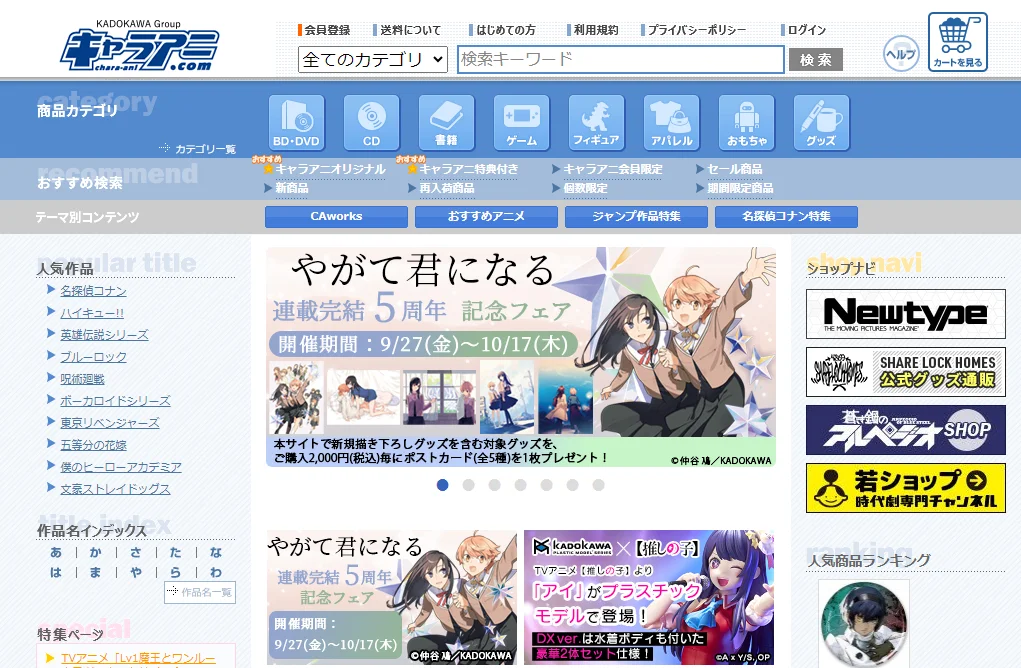
Task: Select キャラアニ特典付き recommended search
Action: (x=469, y=169)
